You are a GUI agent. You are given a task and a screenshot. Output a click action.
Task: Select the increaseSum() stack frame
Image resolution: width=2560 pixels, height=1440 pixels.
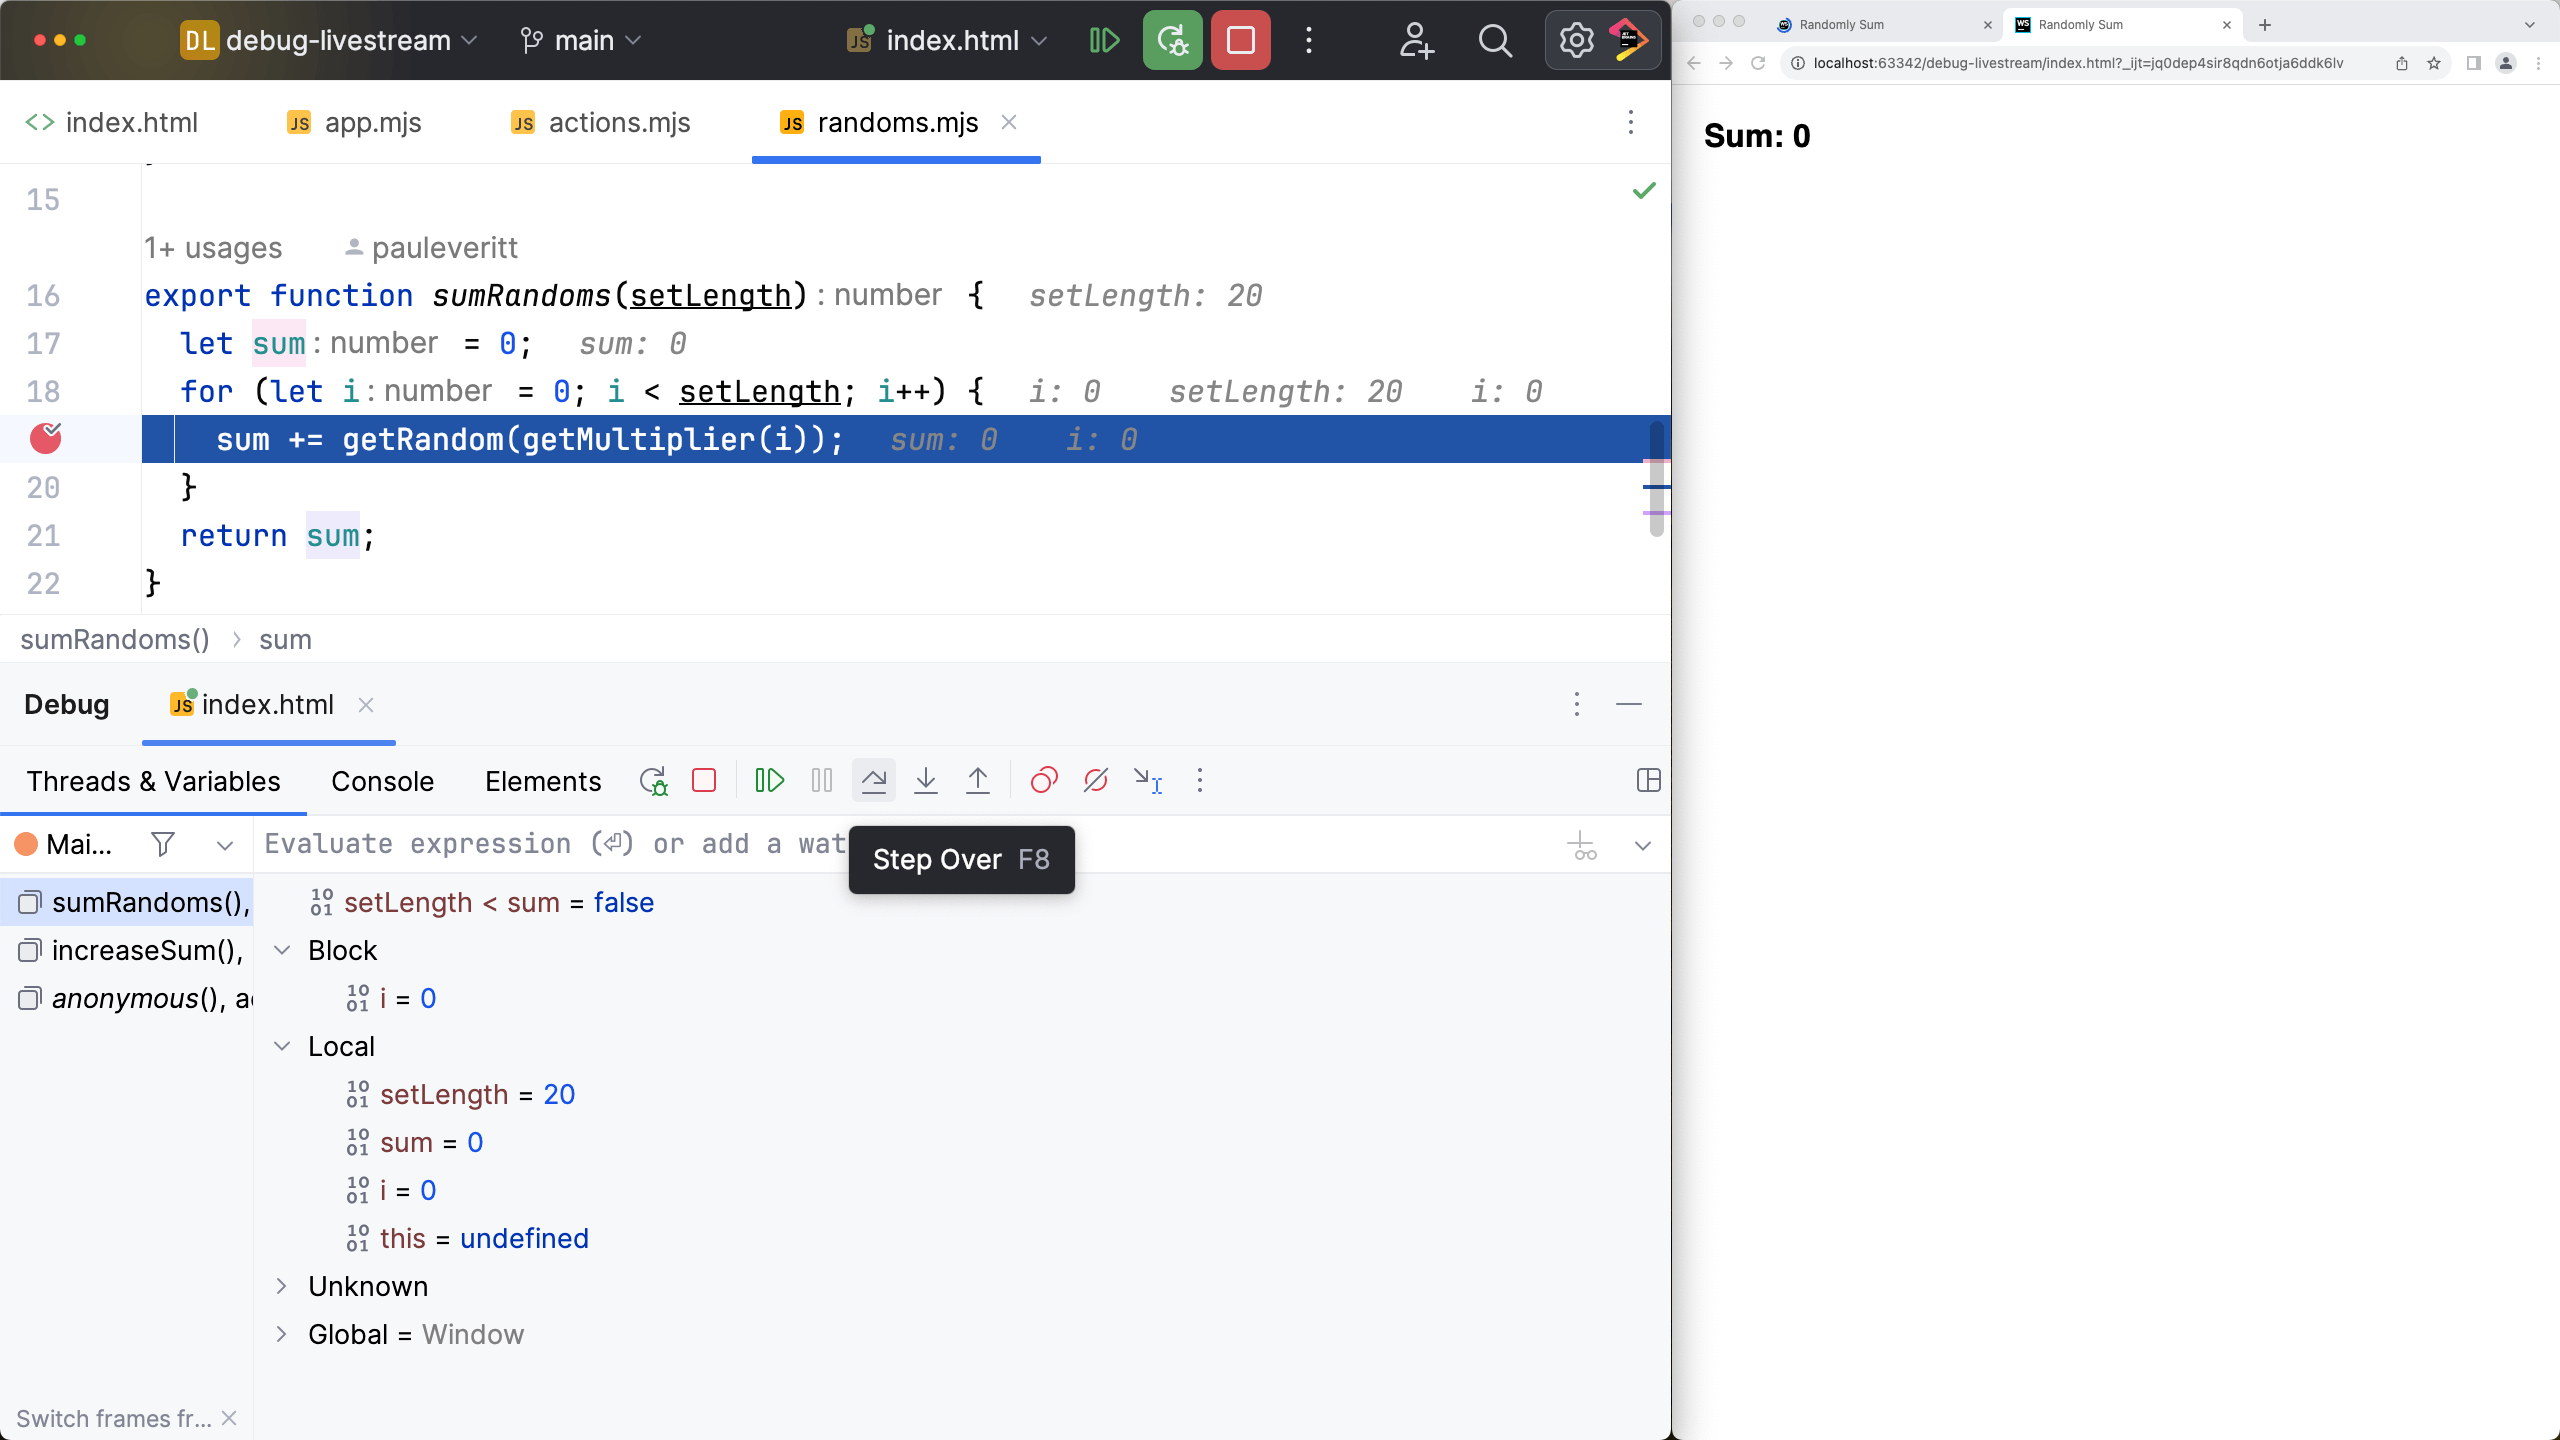tap(146, 950)
